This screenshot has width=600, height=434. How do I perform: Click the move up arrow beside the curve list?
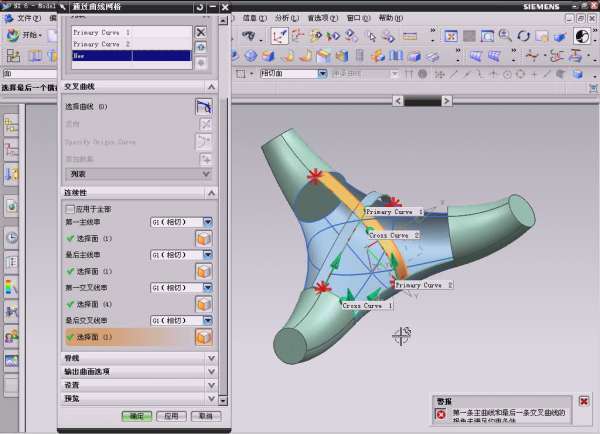(x=201, y=47)
